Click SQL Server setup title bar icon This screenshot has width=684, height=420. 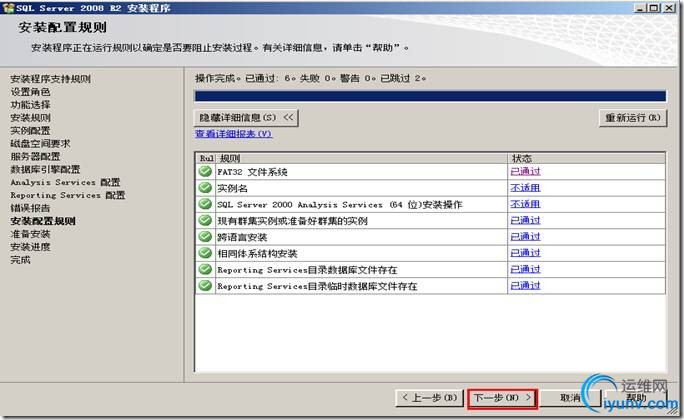pos(8,7)
